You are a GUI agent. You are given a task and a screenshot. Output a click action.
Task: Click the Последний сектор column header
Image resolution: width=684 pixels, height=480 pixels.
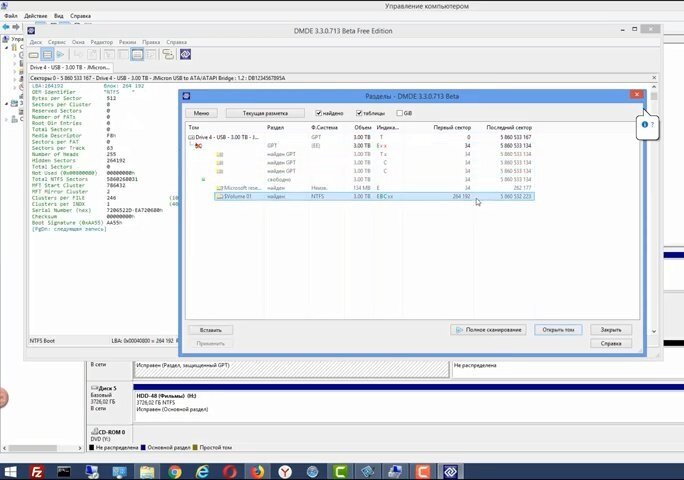509,127
